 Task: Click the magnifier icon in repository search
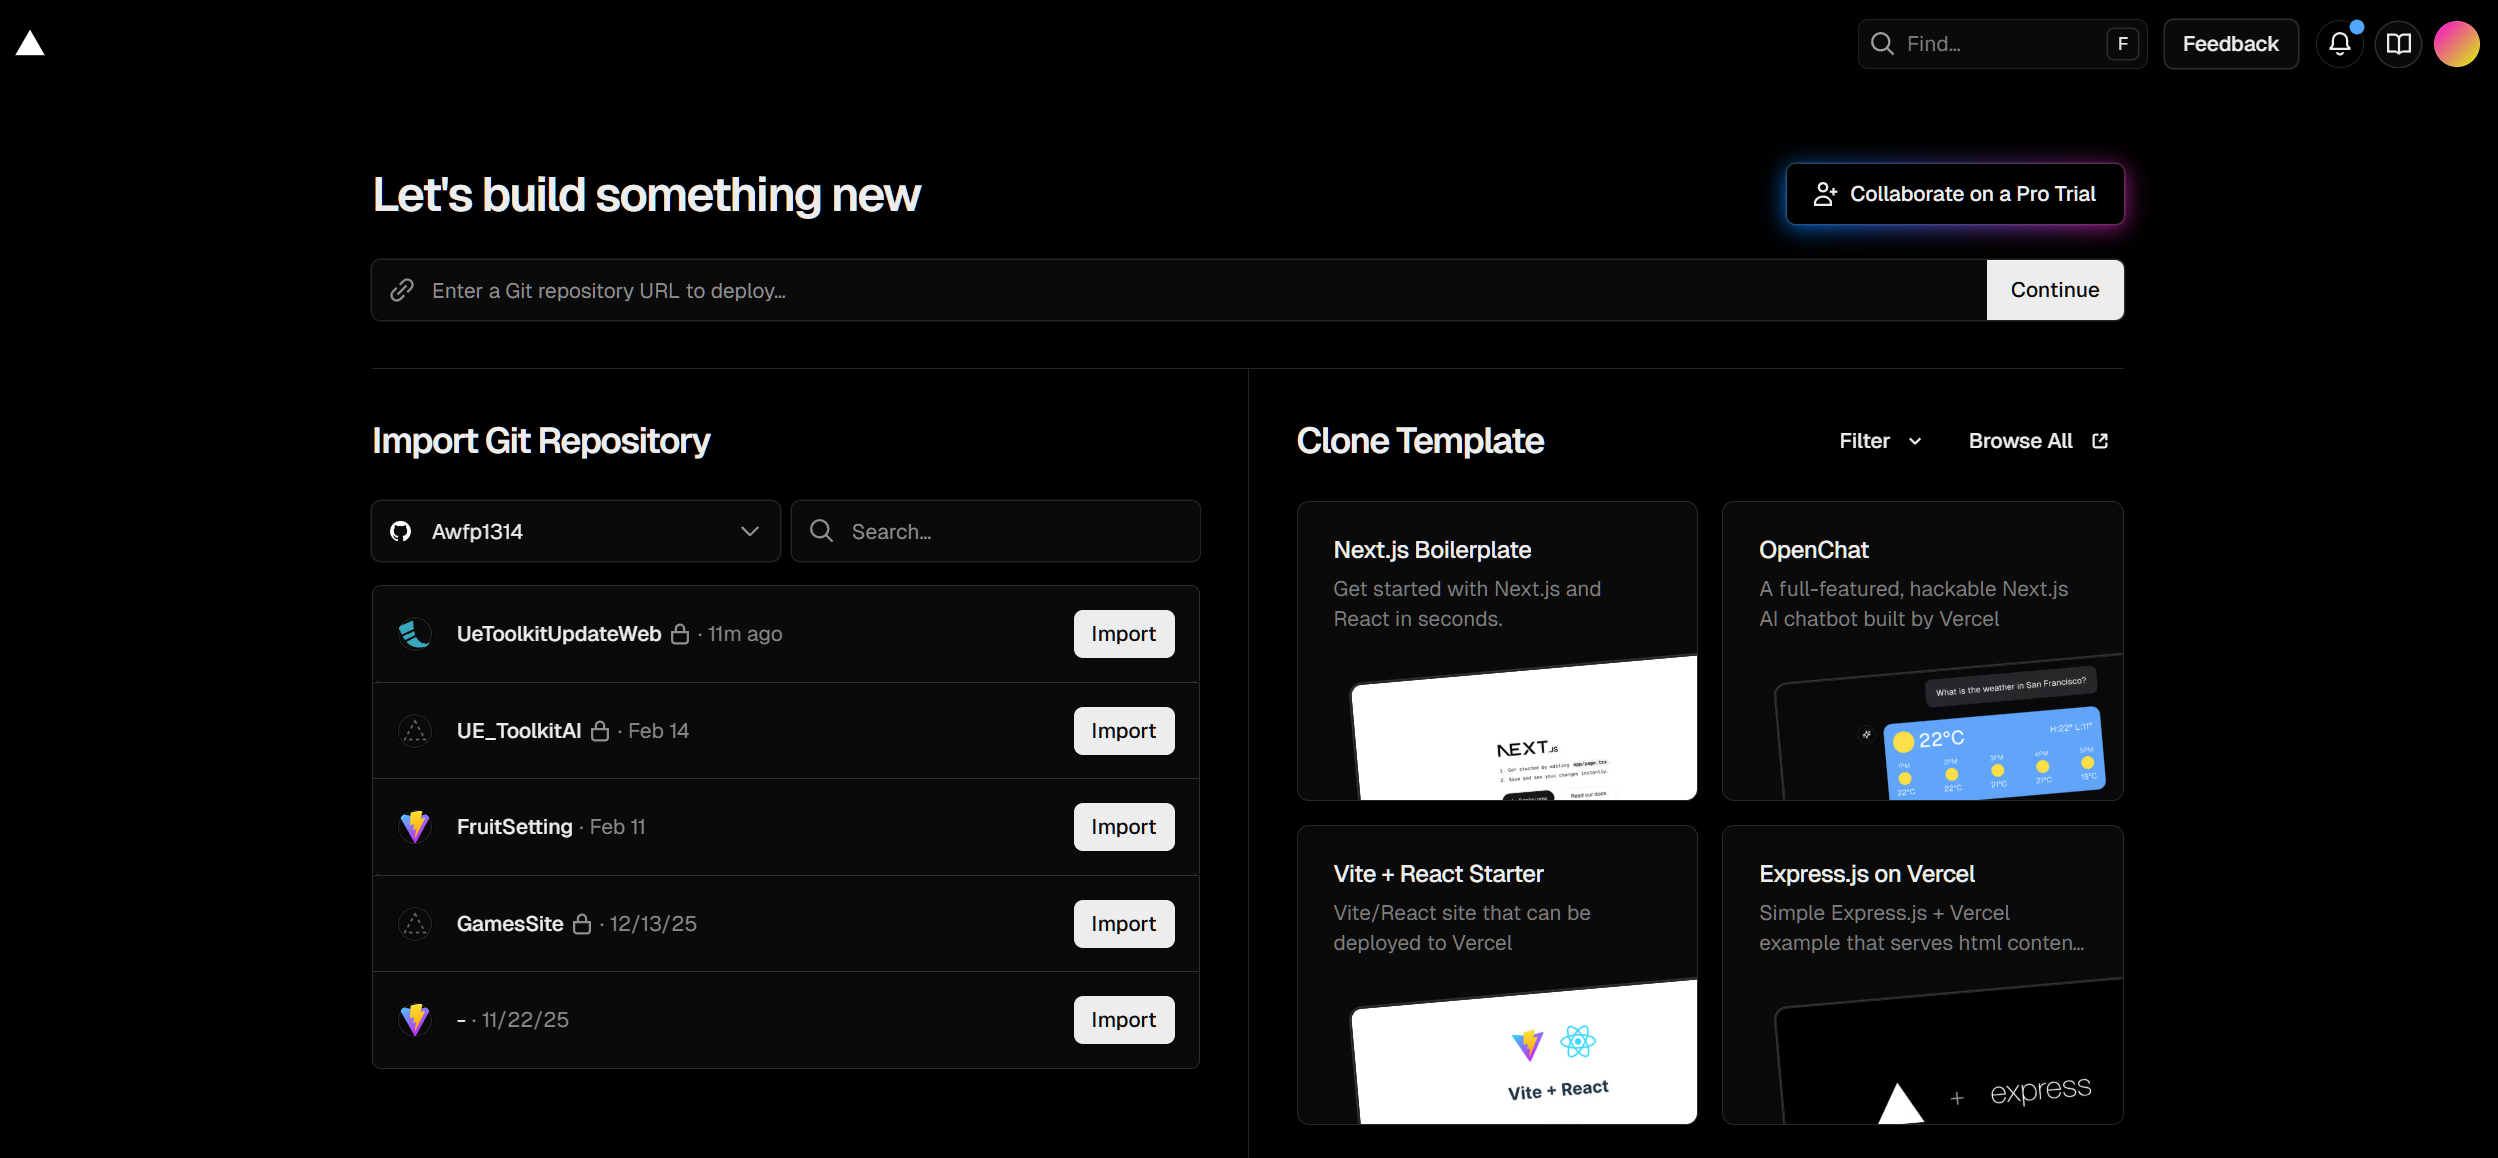coord(821,531)
